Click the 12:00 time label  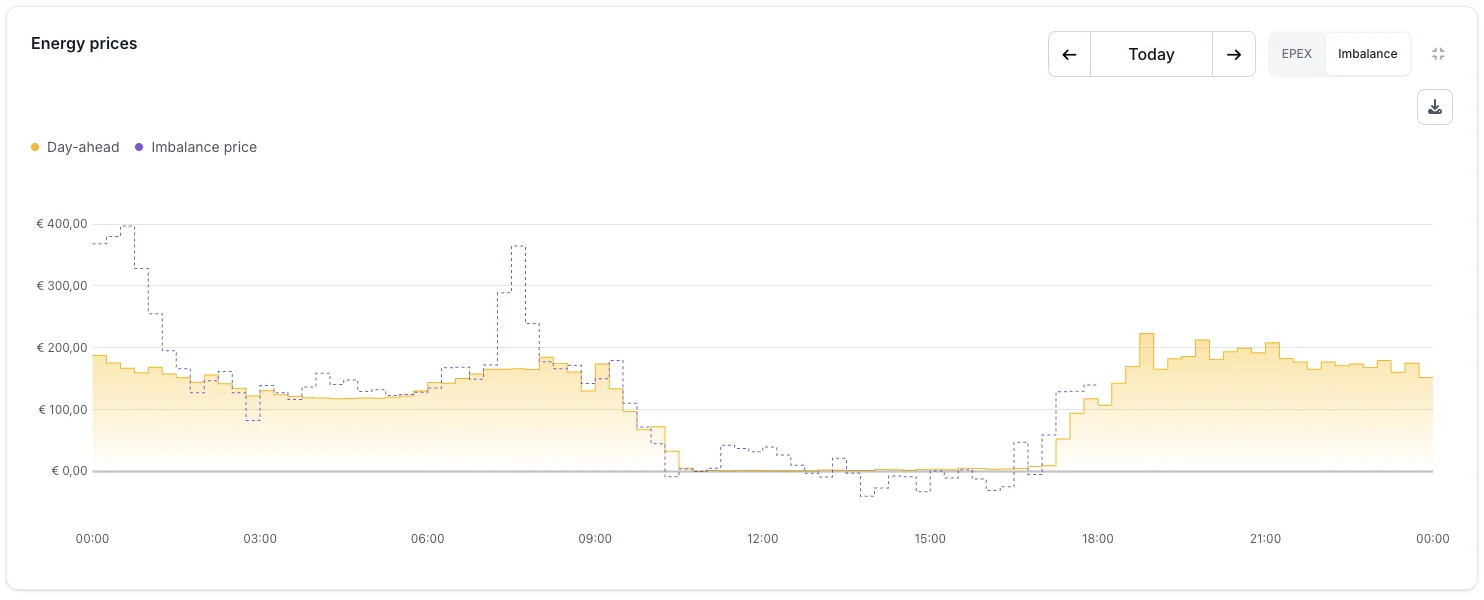763,539
